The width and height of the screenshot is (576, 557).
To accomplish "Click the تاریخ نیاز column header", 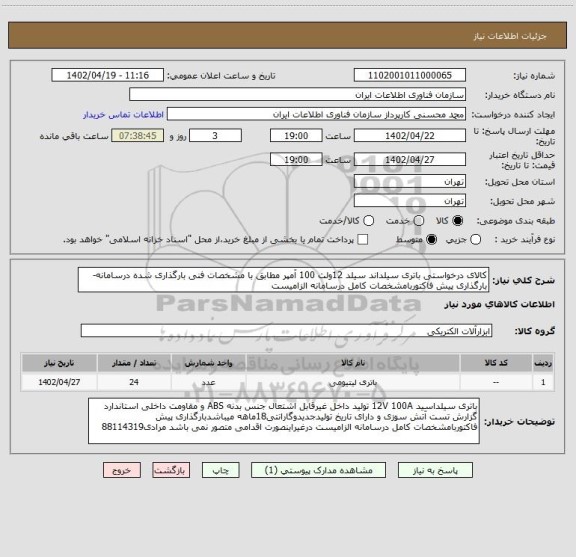I will pyautogui.click(x=59, y=363).
